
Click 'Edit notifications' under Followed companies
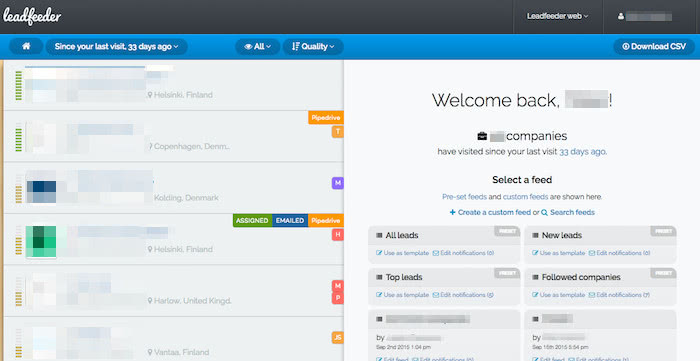tap(620, 295)
